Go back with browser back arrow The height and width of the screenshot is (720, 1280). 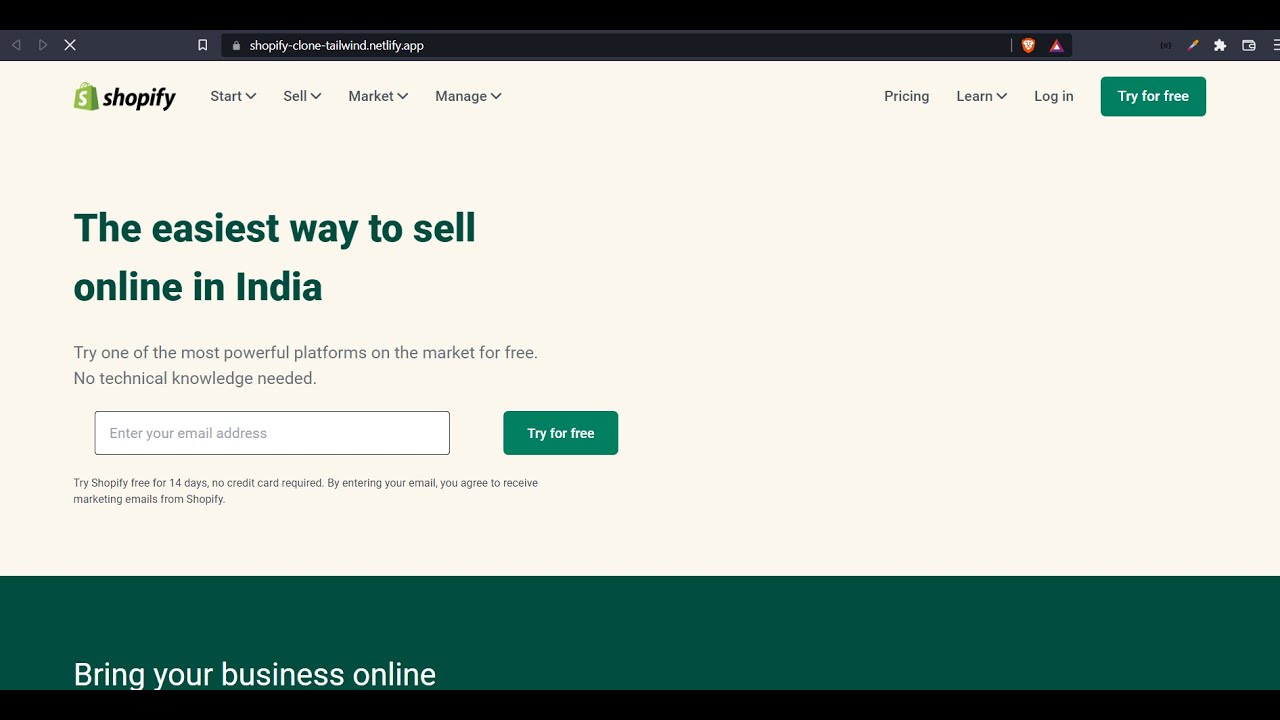point(16,45)
